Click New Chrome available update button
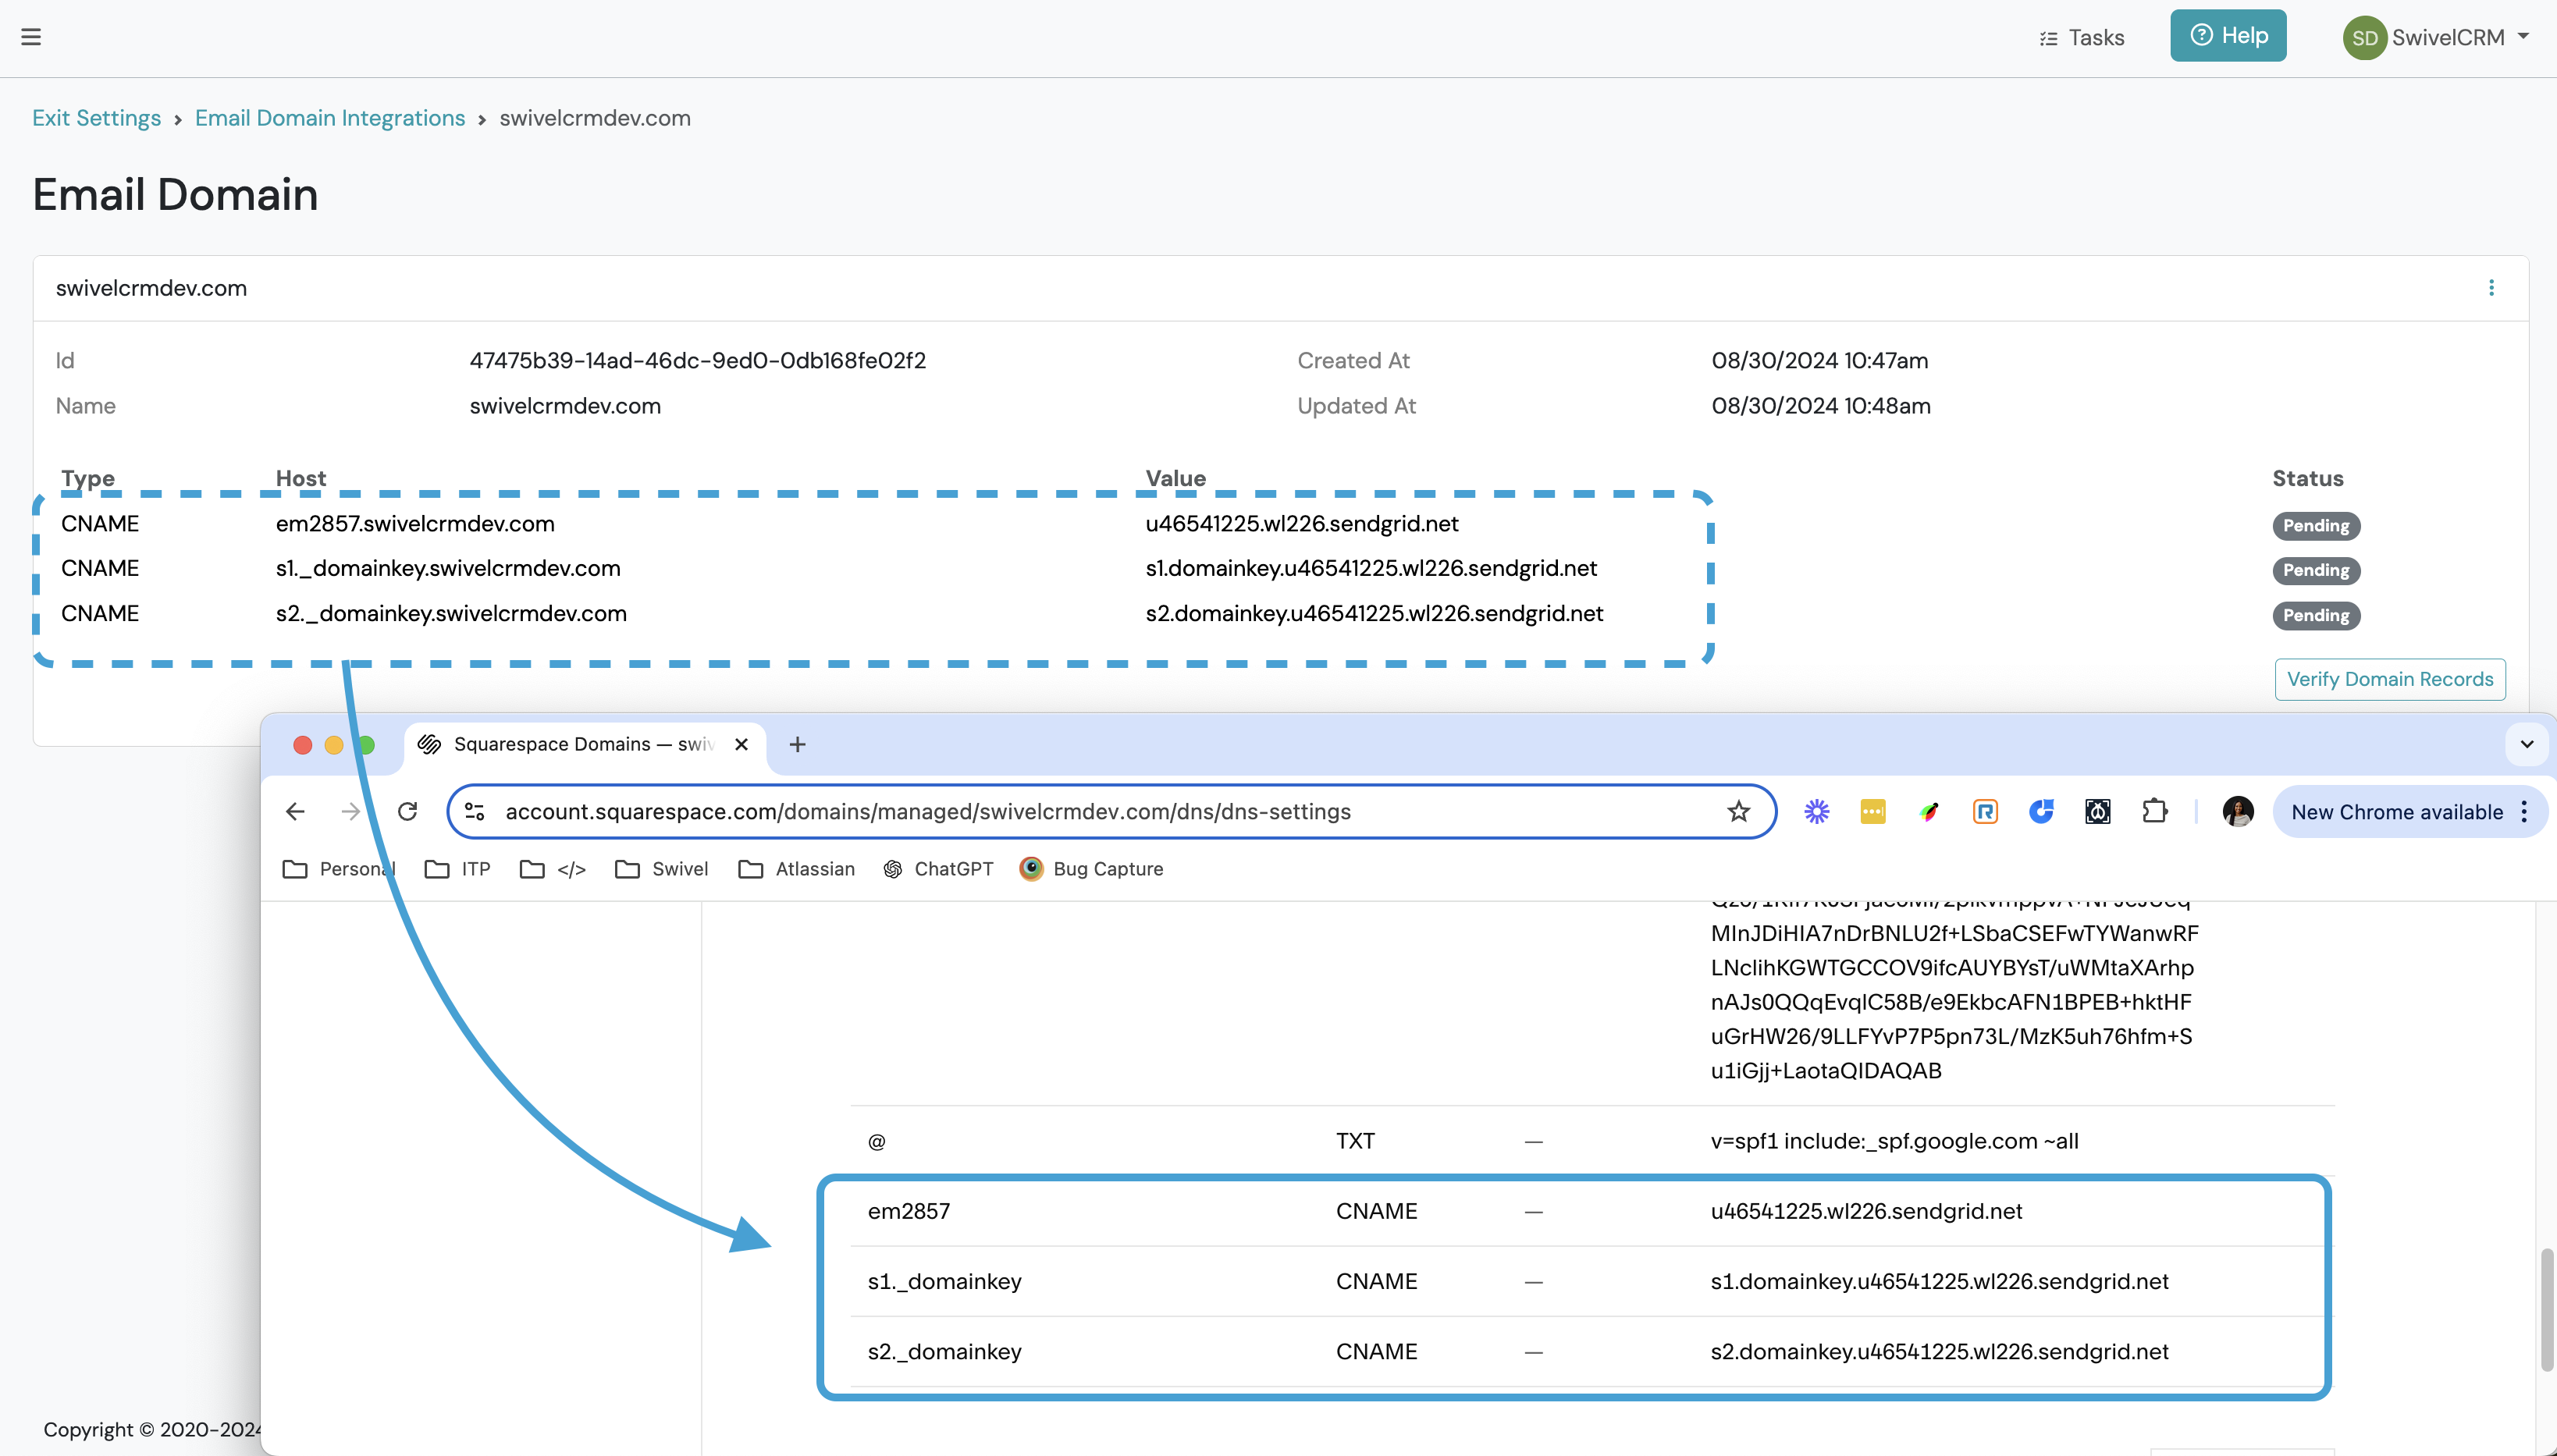Viewport: 2557px width, 1456px height. point(2397,812)
